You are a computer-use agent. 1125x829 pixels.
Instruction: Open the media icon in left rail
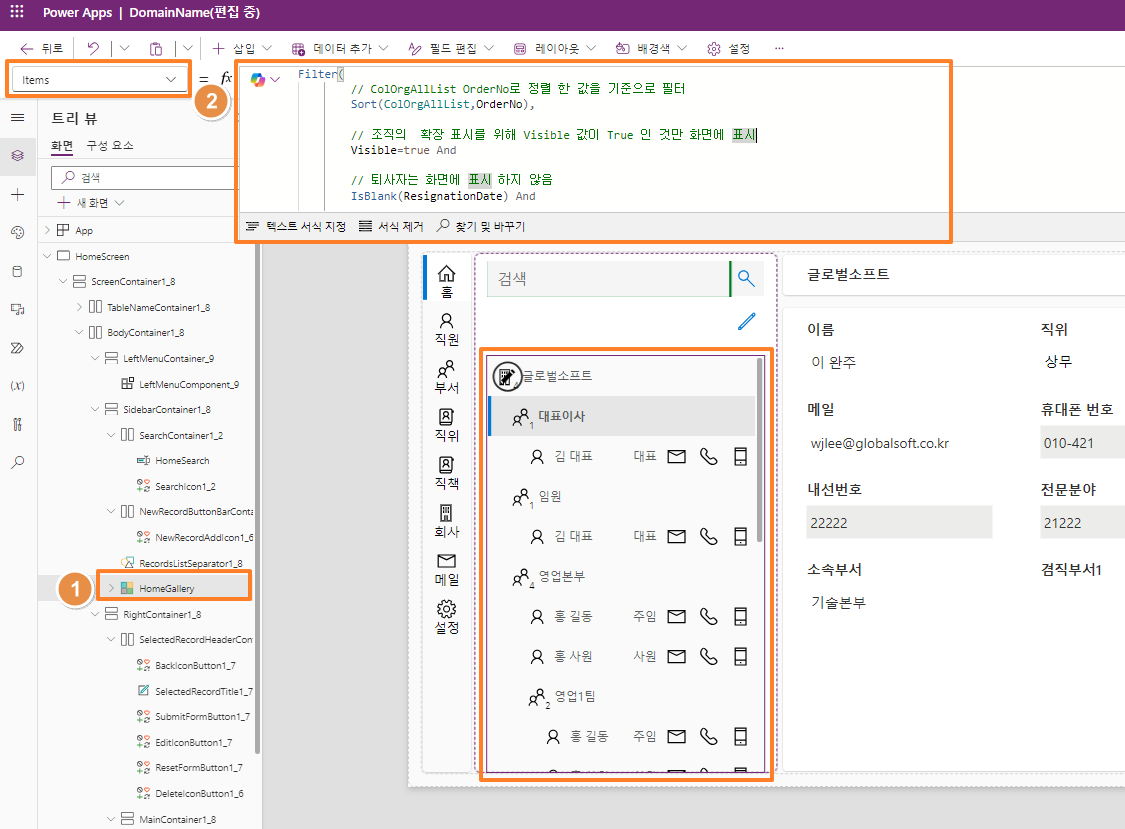point(18,309)
